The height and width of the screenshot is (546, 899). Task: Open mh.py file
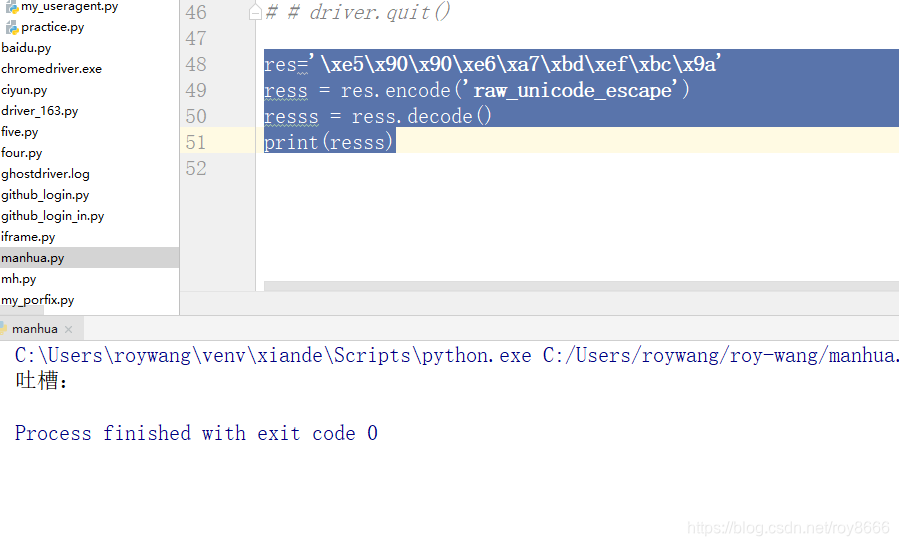[x=19, y=279]
